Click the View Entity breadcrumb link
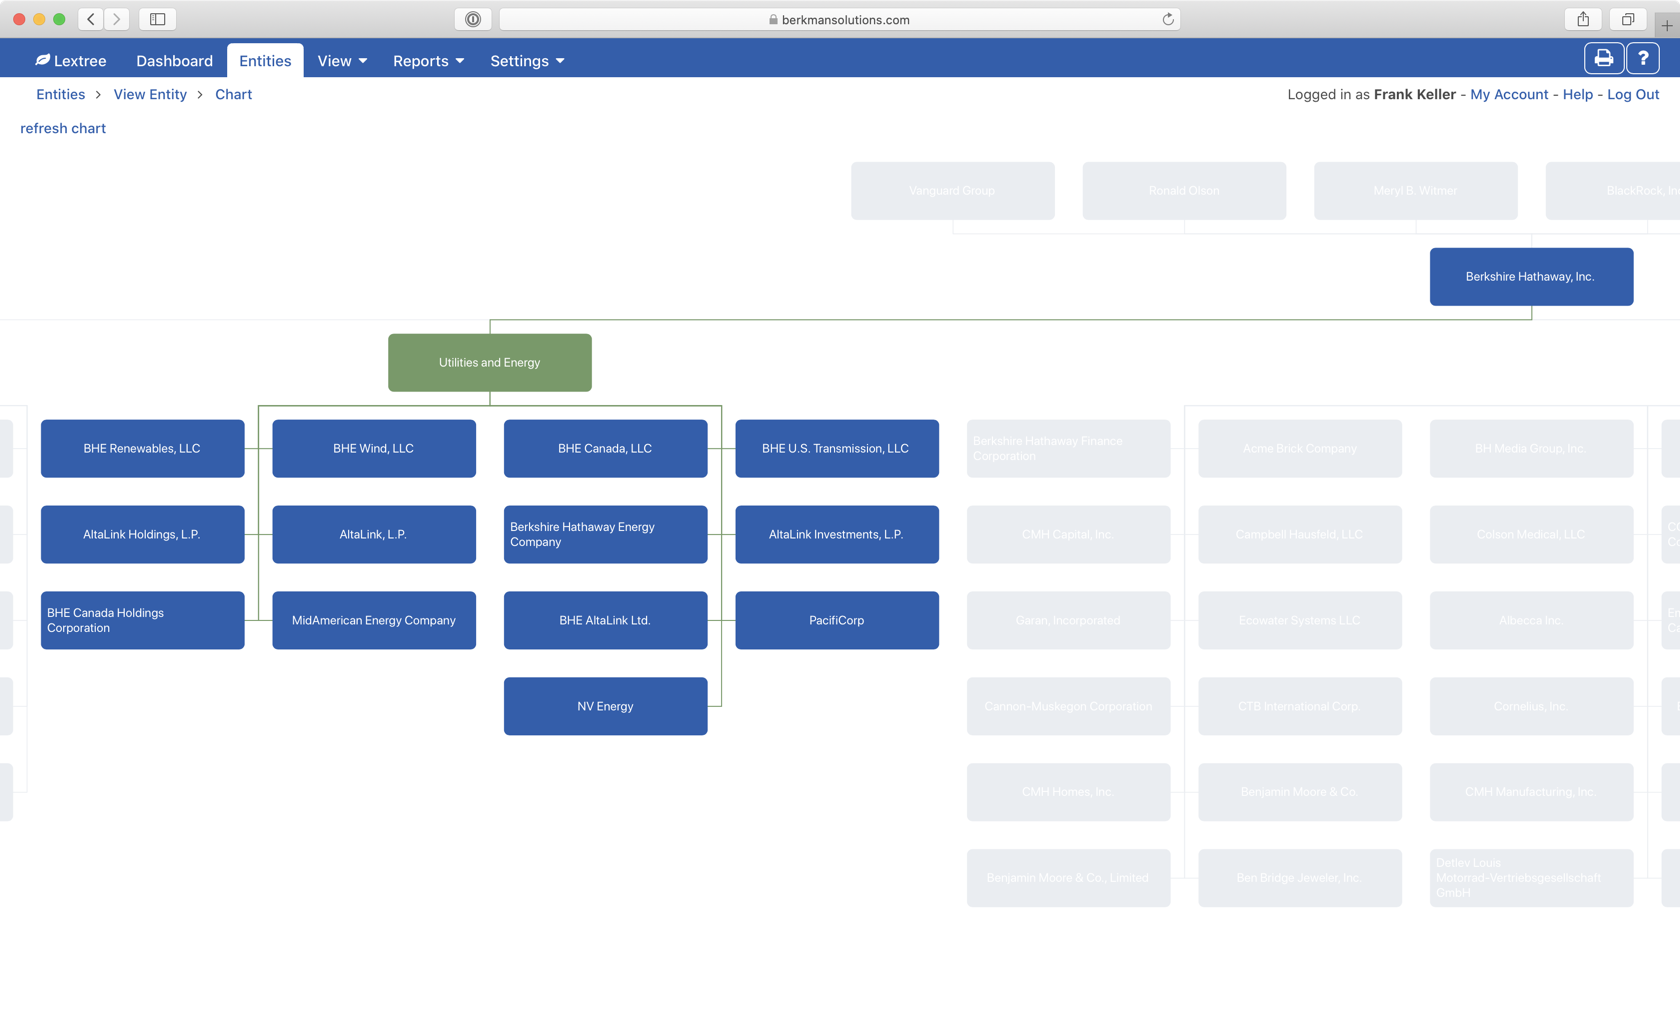This screenshot has width=1680, height=1027. click(x=150, y=94)
